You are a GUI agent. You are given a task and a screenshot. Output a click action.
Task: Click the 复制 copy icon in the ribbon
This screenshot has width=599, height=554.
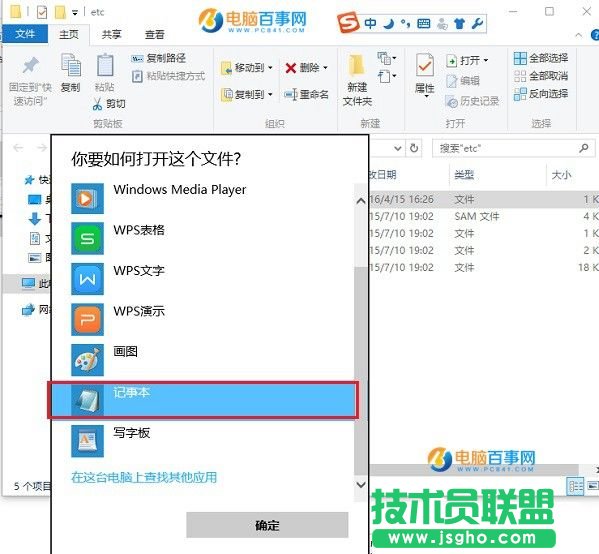pos(71,65)
